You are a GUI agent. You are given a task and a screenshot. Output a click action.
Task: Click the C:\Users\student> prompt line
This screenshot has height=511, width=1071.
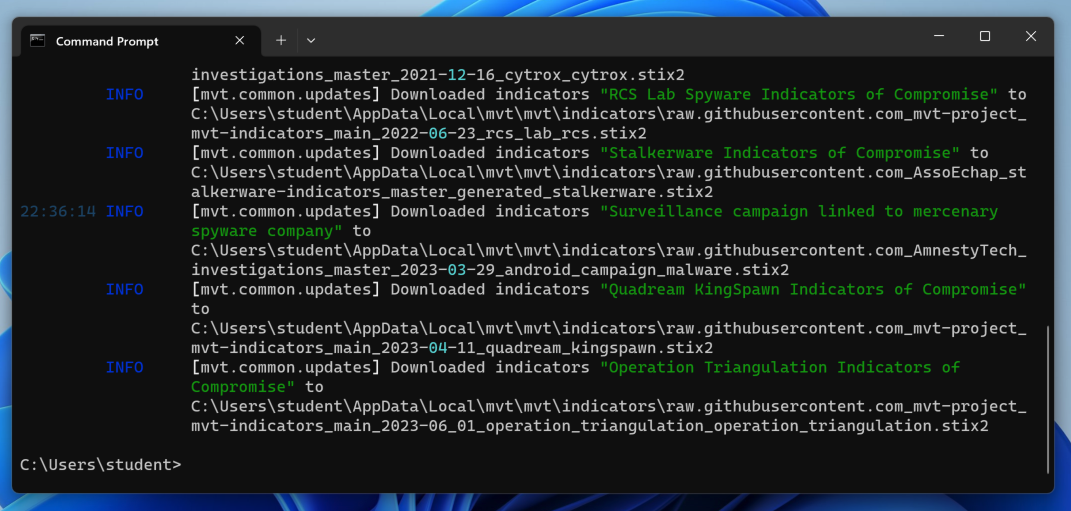101,465
